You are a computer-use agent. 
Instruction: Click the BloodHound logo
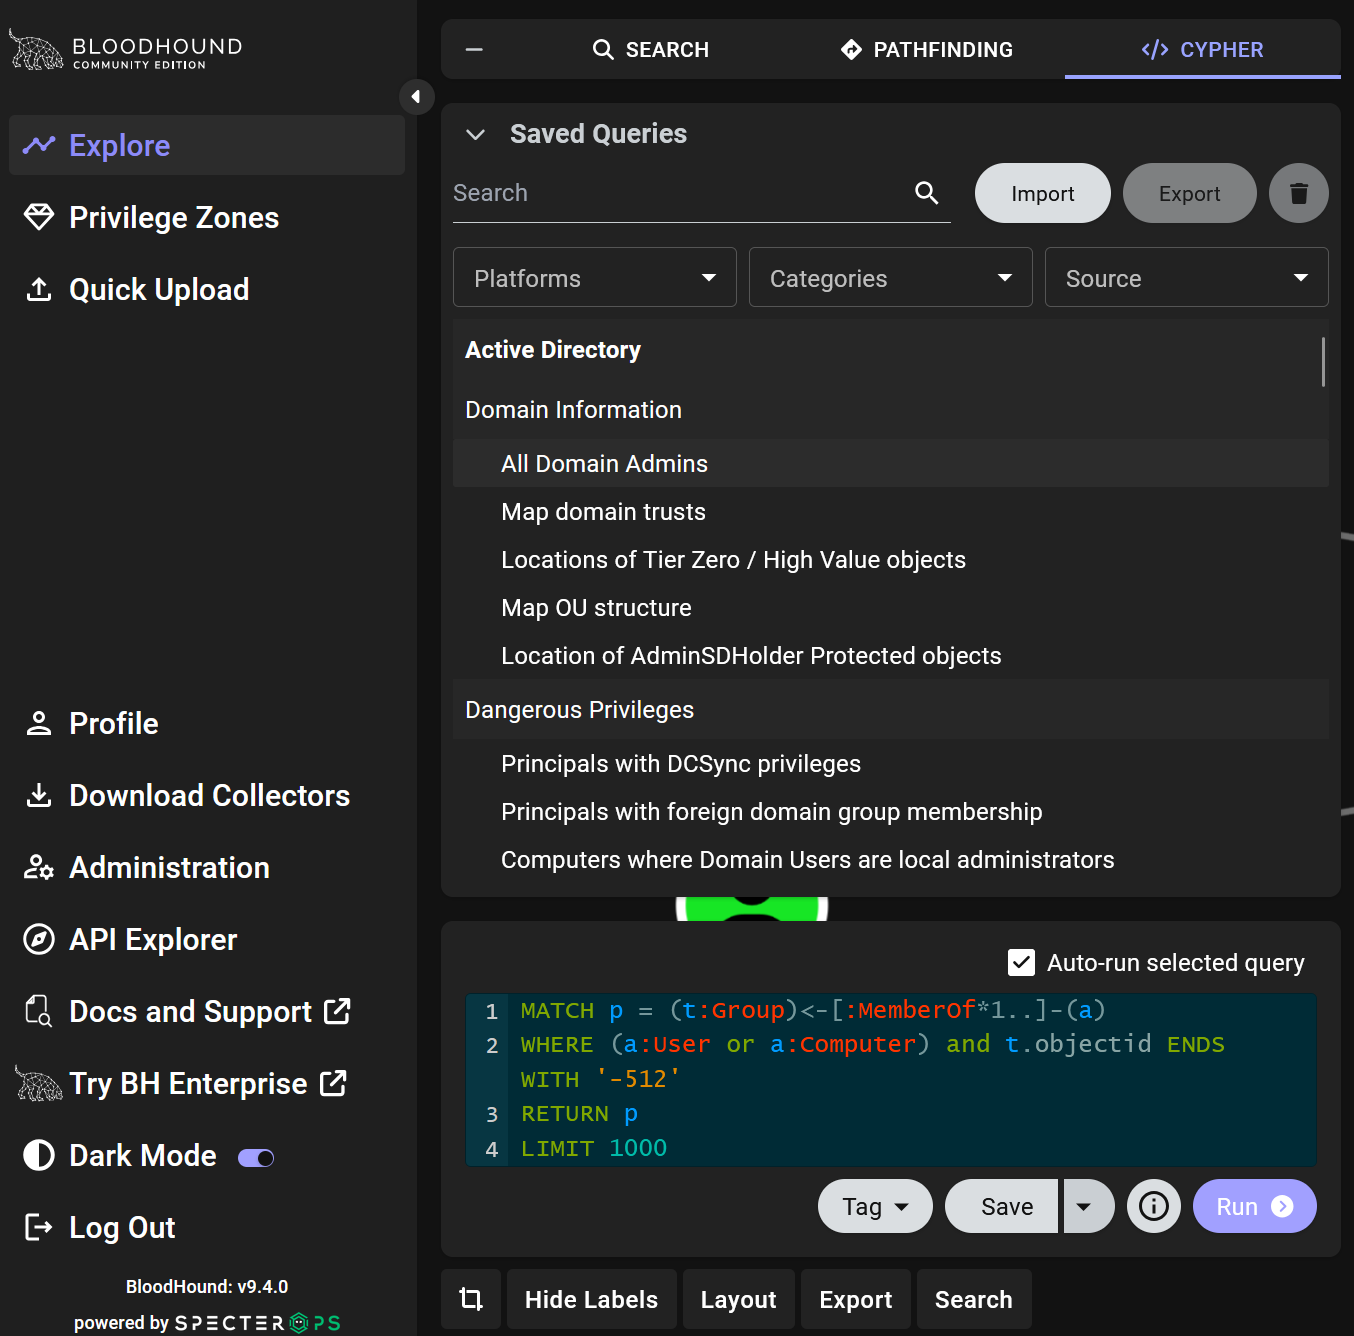tap(126, 50)
